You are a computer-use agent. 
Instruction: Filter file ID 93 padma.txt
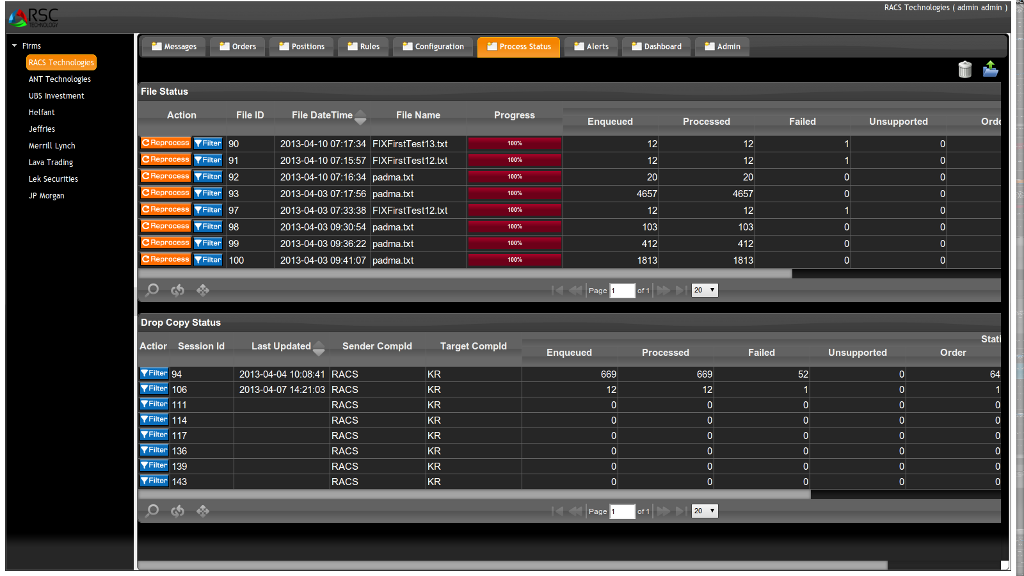pyautogui.click(x=207, y=193)
